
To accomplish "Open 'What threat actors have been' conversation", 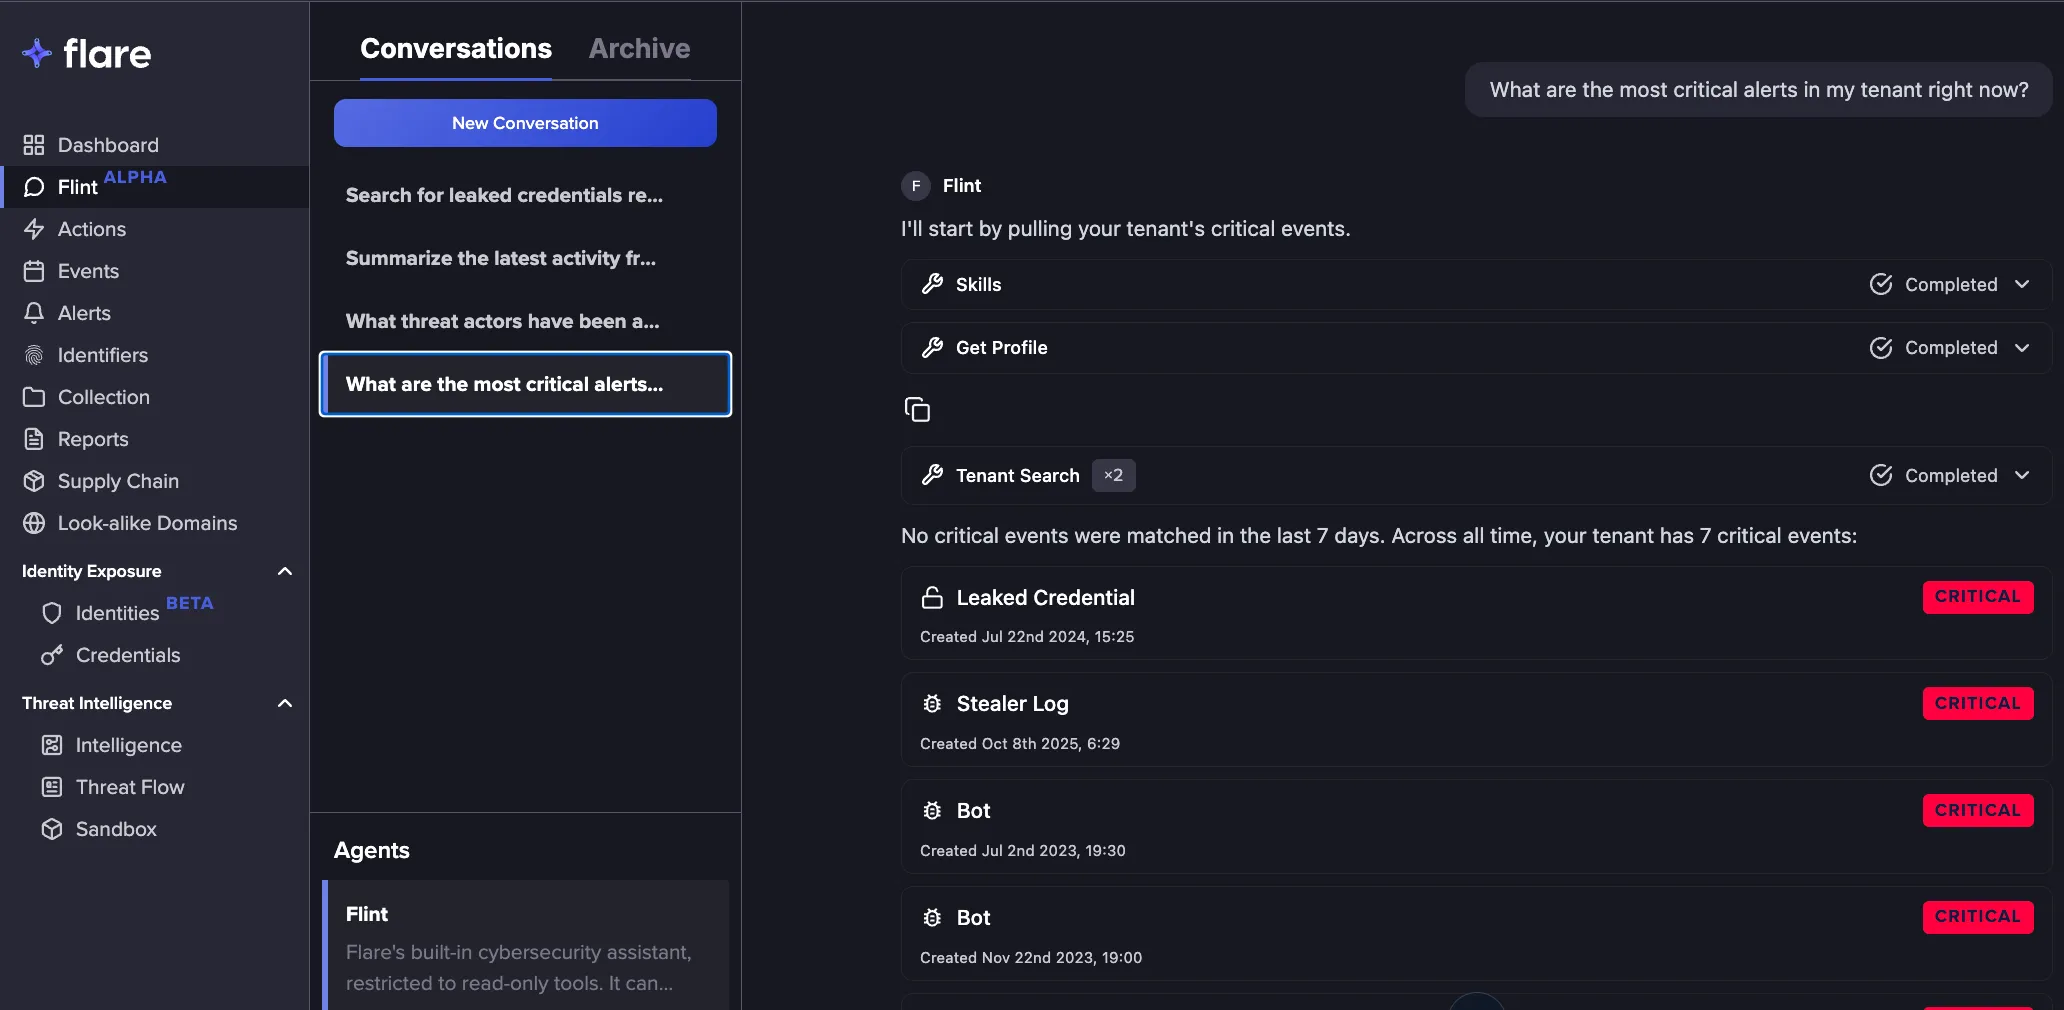I will (525, 321).
